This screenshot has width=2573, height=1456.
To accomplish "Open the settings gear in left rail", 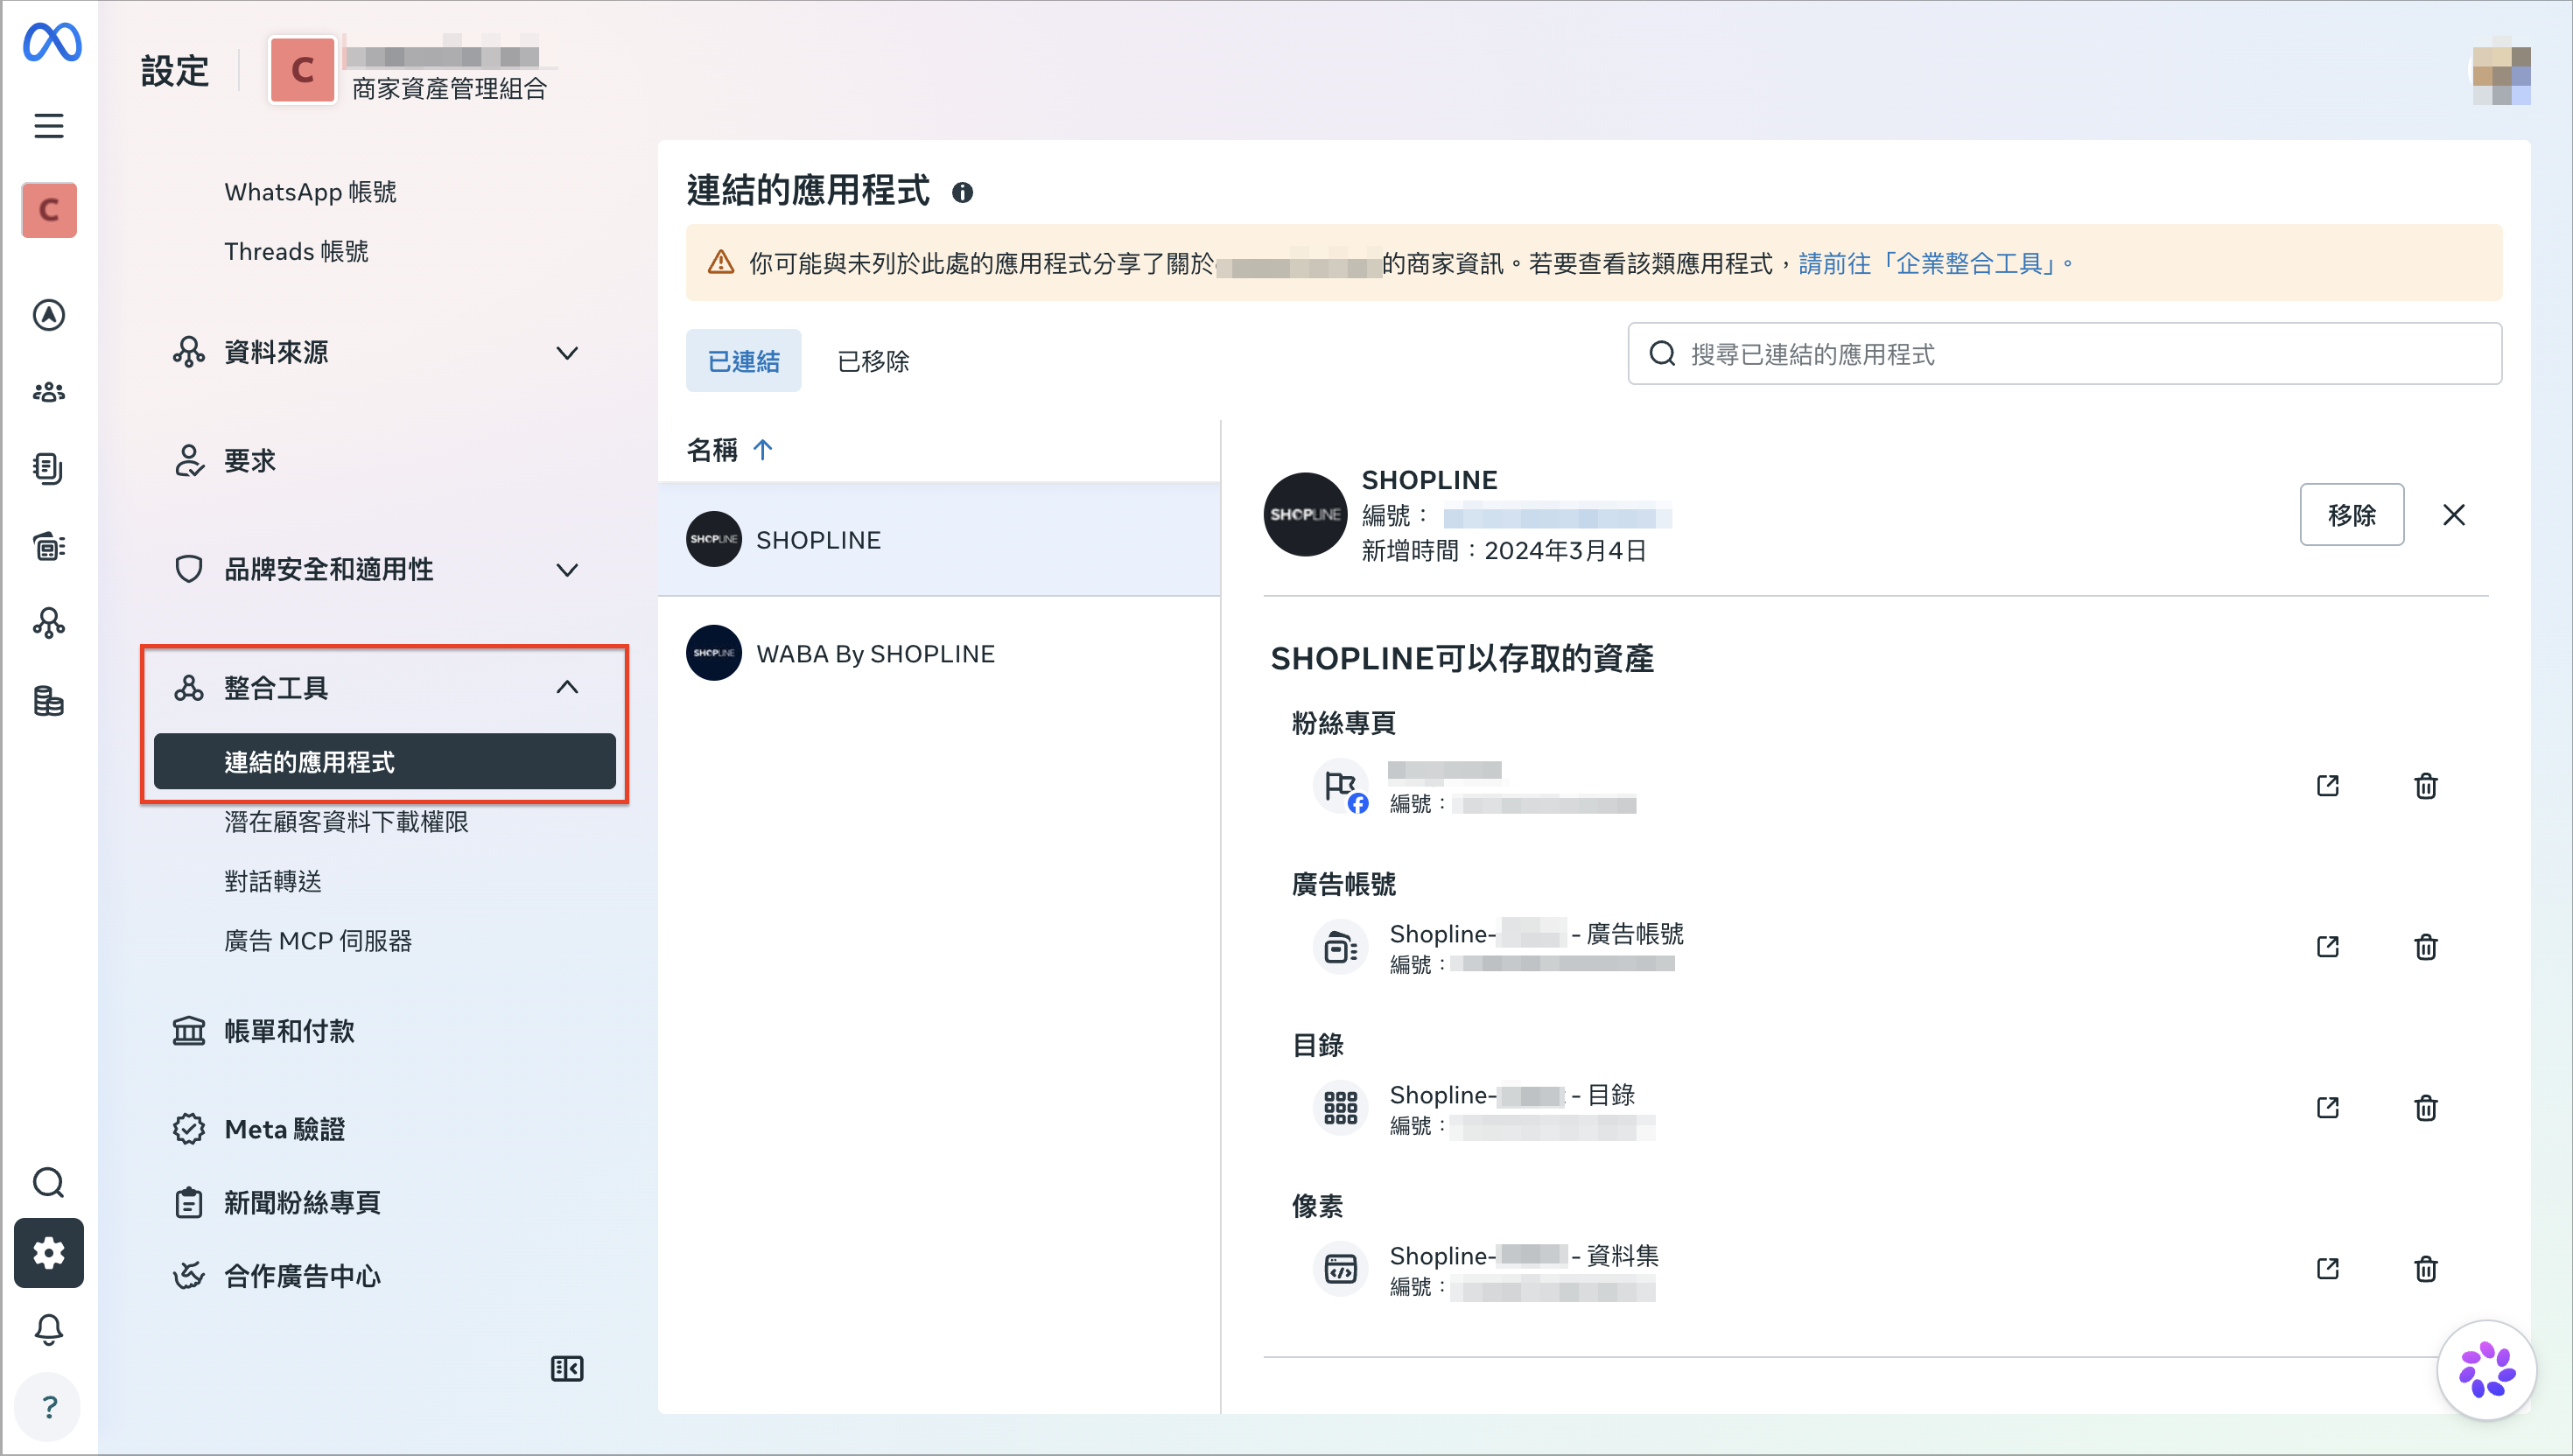I will pyautogui.click(x=49, y=1253).
